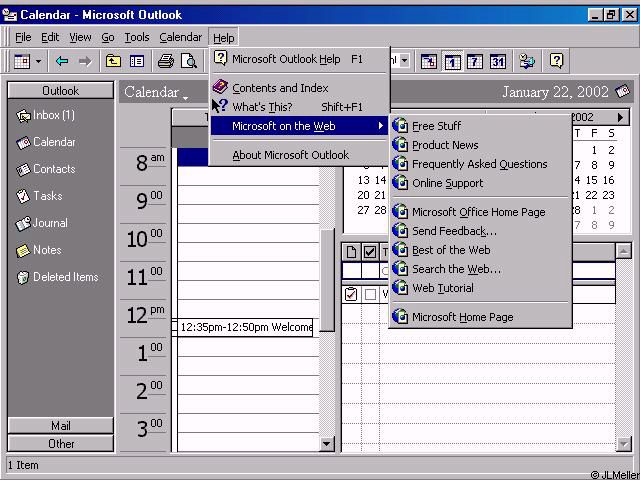Choose Best of the Web
Image resolution: width=640 pixels, height=480 pixels.
[x=480, y=250]
